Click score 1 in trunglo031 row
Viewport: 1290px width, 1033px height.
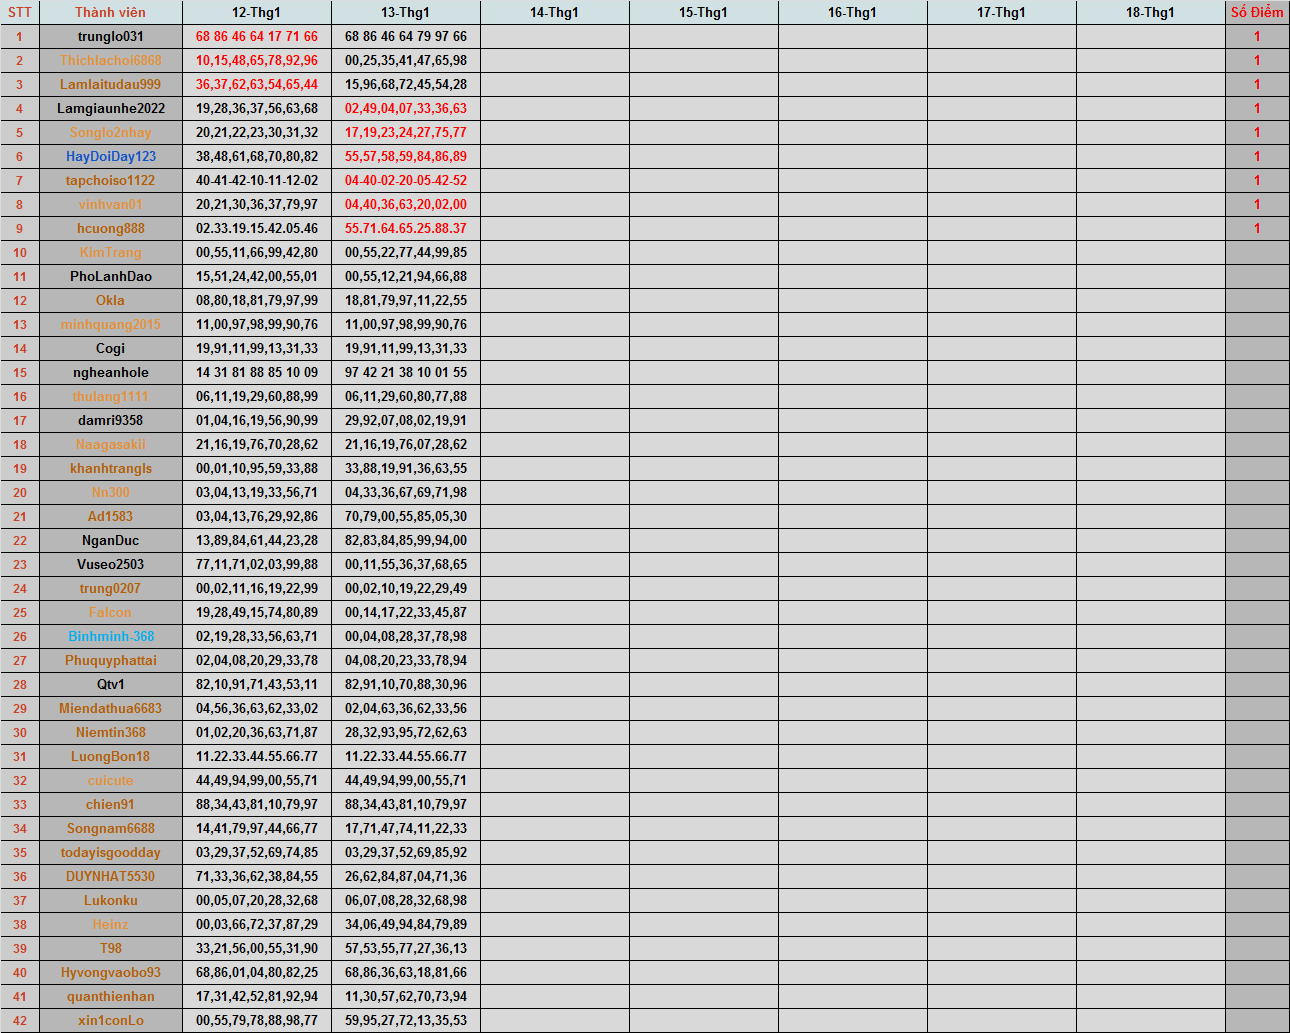(1257, 36)
